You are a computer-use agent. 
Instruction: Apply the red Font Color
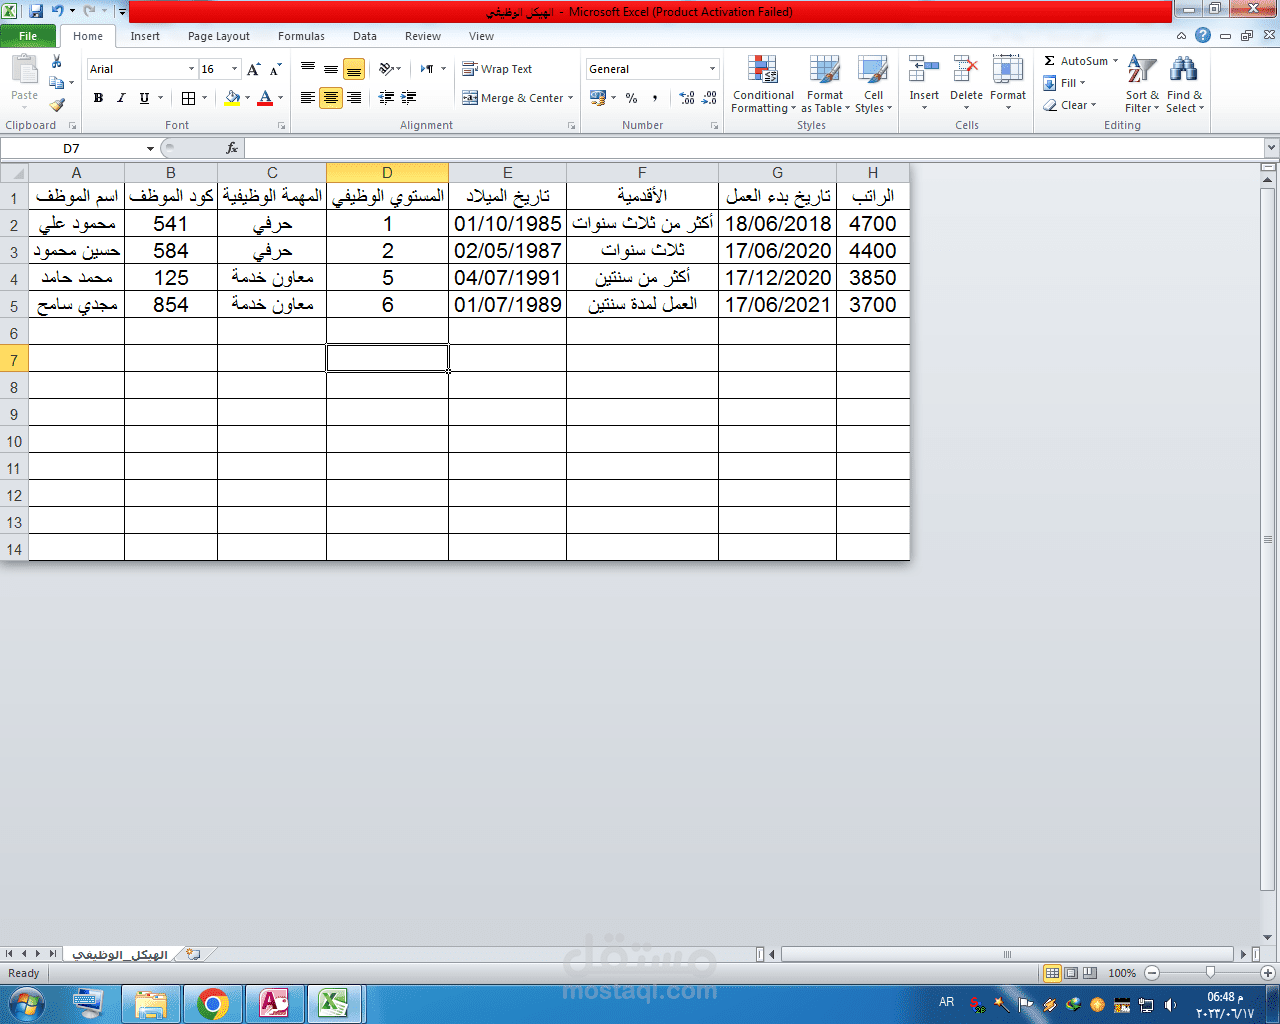(265, 98)
